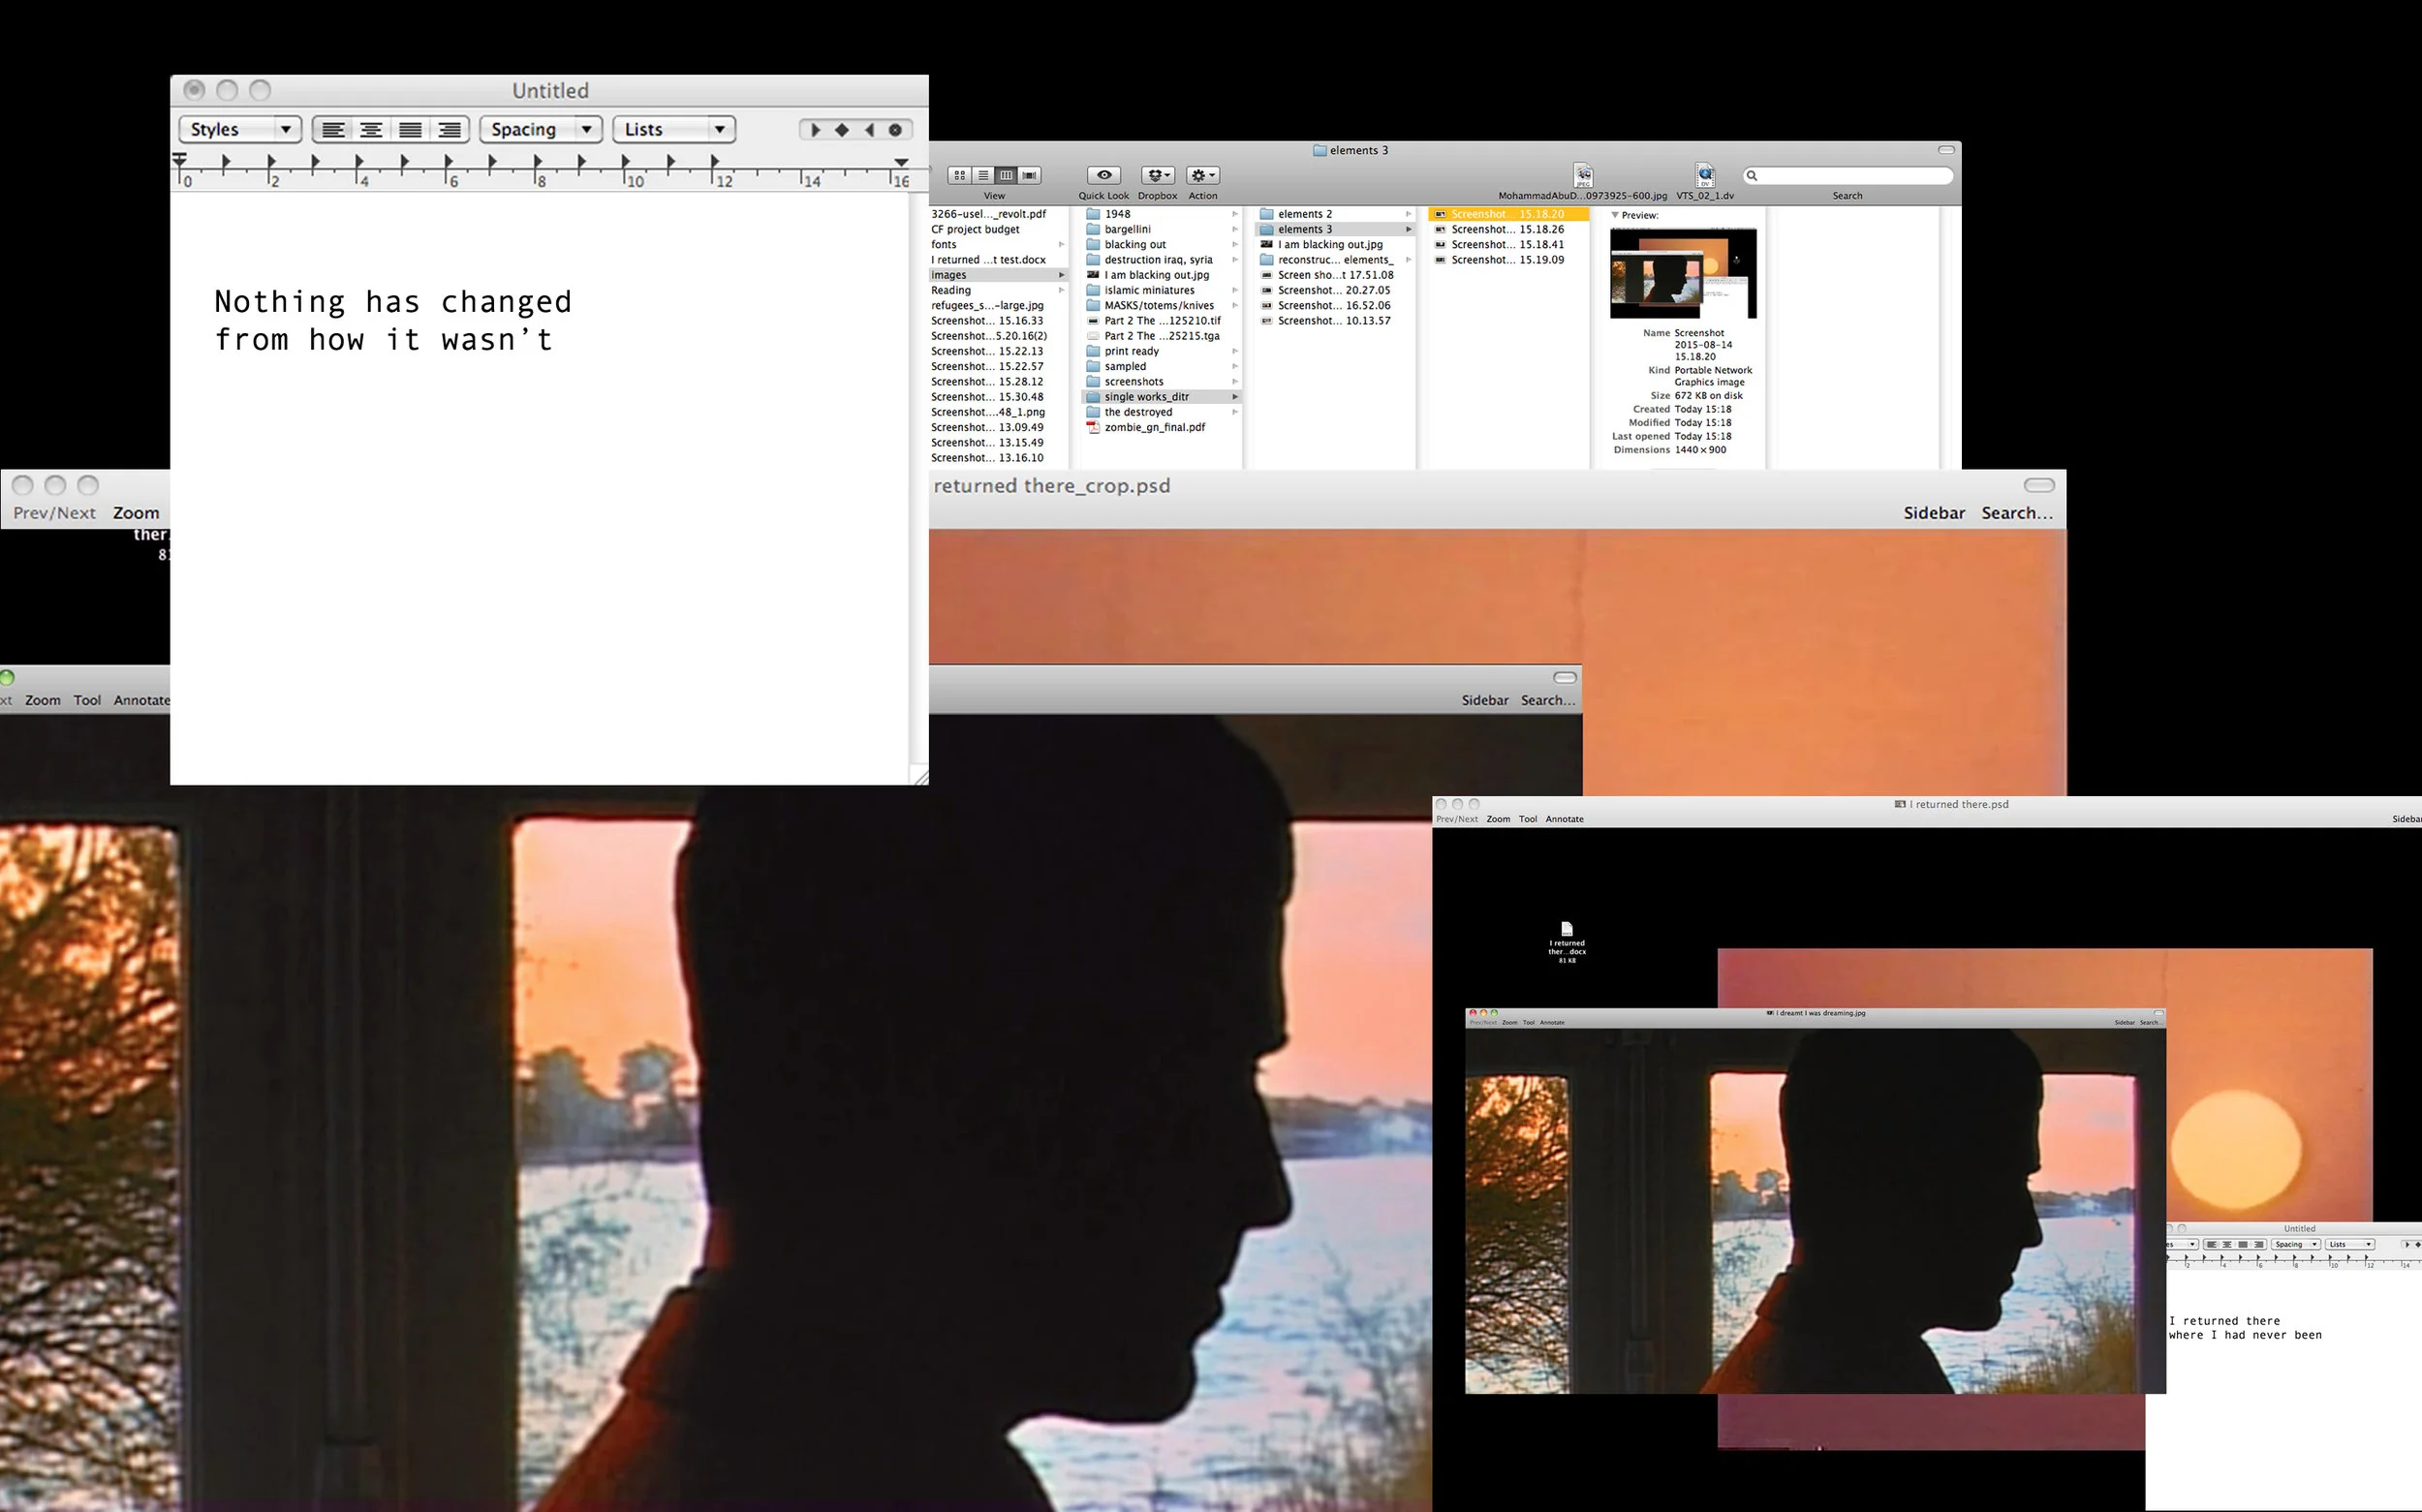The height and width of the screenshot is (1512, 2422).
Task: Select Screenshot... 15.18.26 file icon
Action: click(1441, 229)
